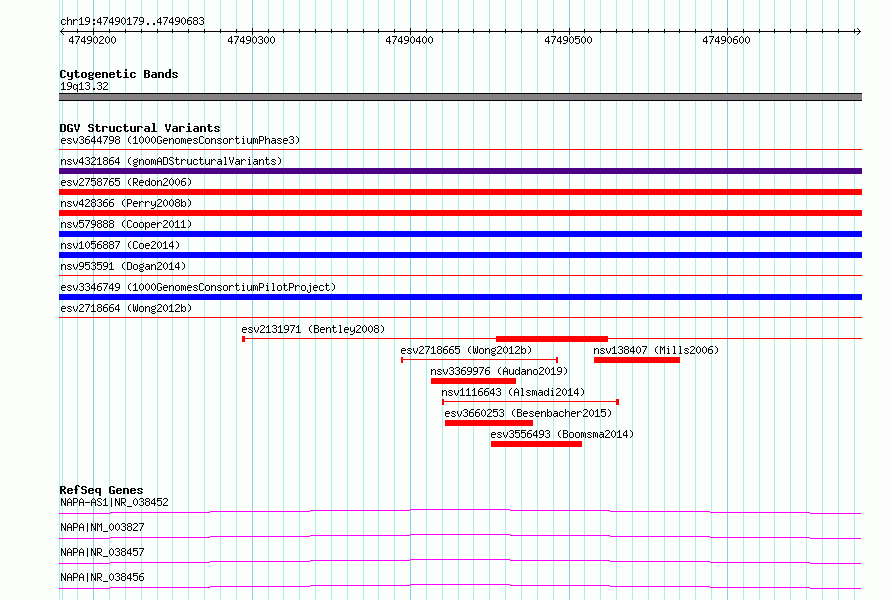
Task: Select the 19q13.32 cytogenetic band label
Action: point(84,86)
